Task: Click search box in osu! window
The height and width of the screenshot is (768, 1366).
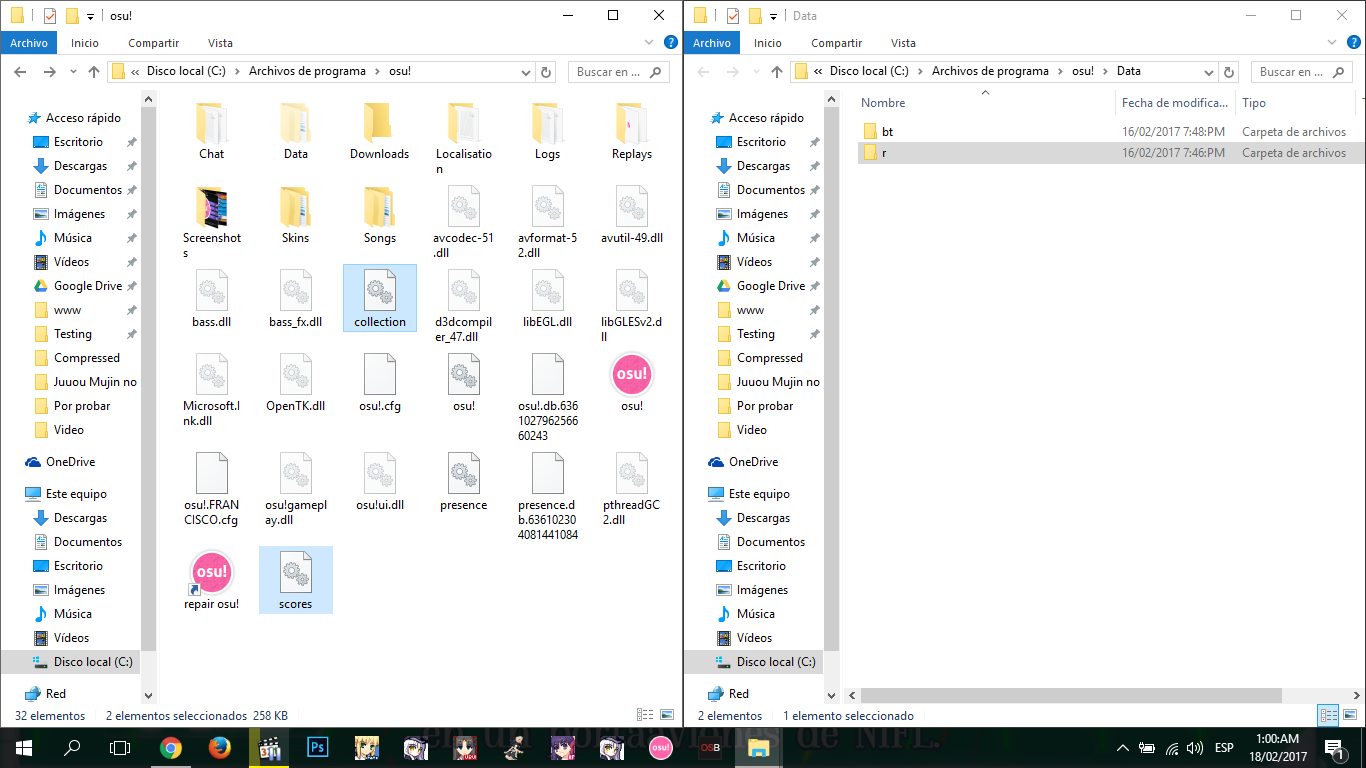Action: click(619, 72)
